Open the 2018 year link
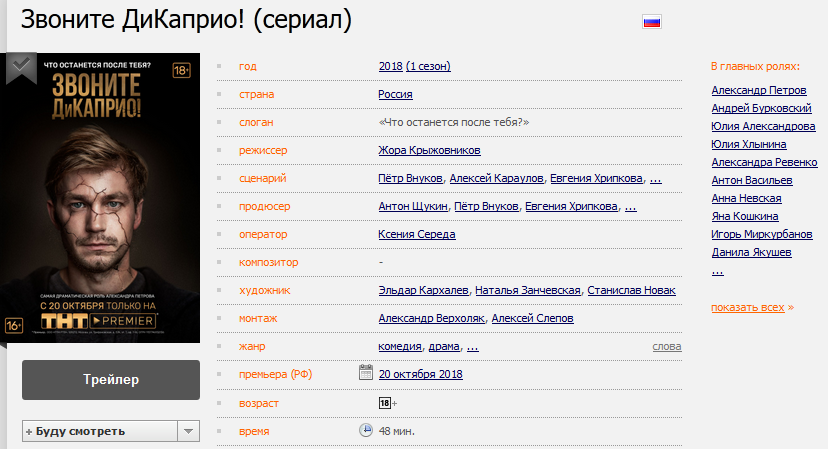828x449 pixels. (x=391, y=66)
